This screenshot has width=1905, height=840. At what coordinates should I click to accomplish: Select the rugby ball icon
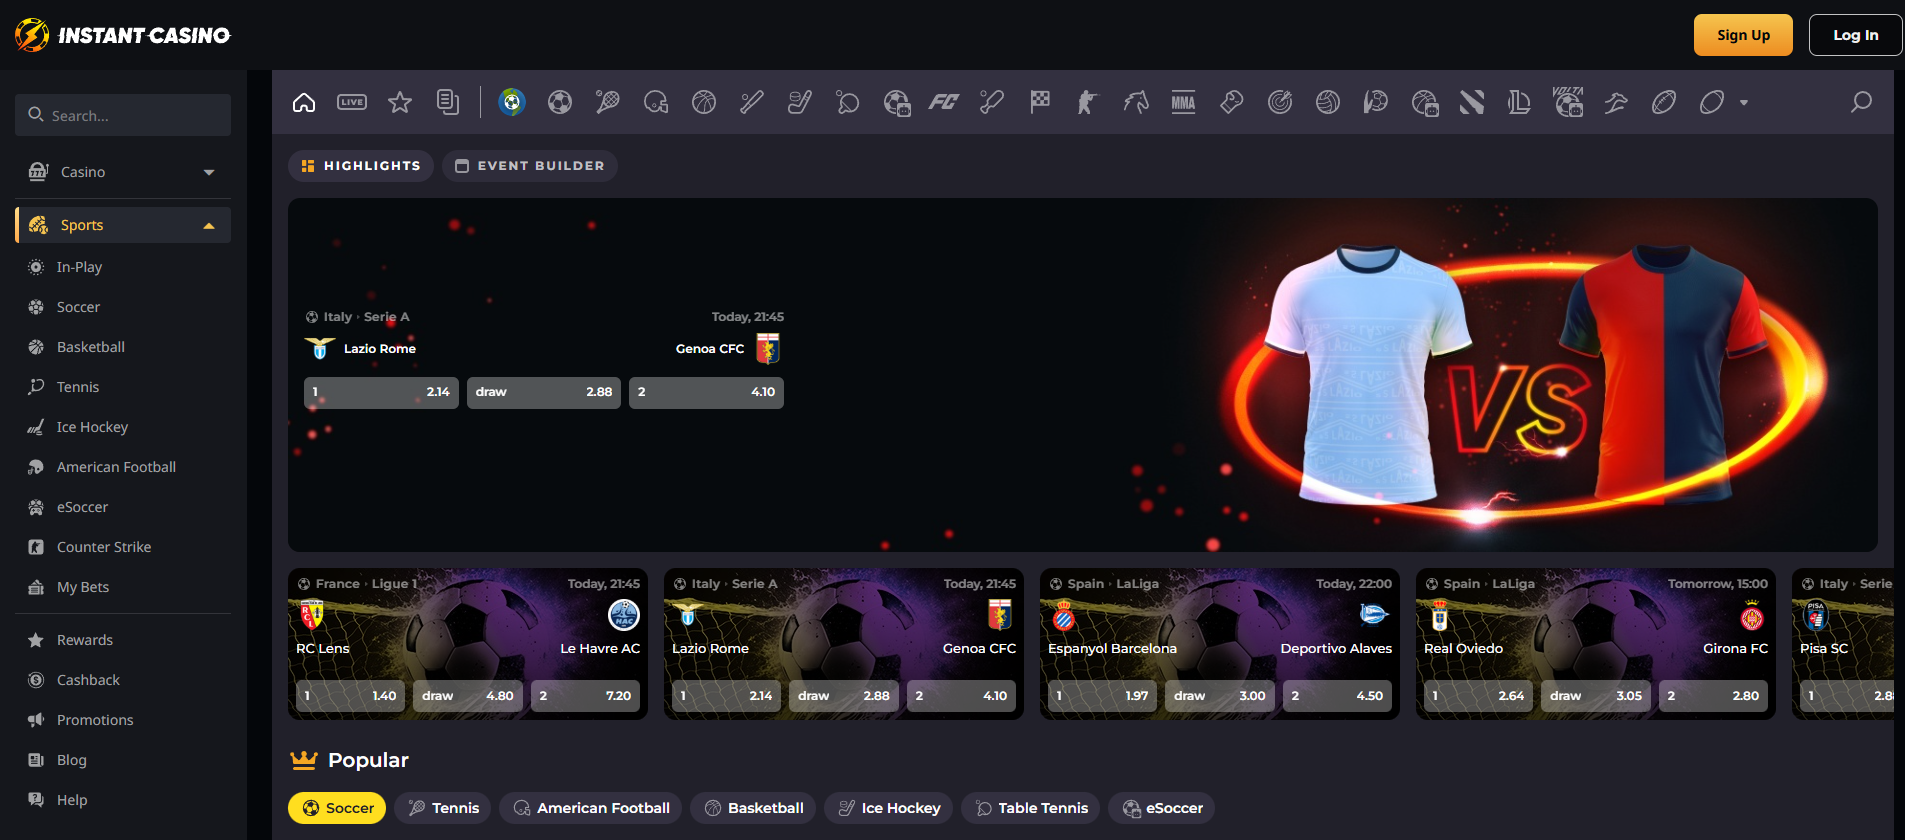(1712, 102)
